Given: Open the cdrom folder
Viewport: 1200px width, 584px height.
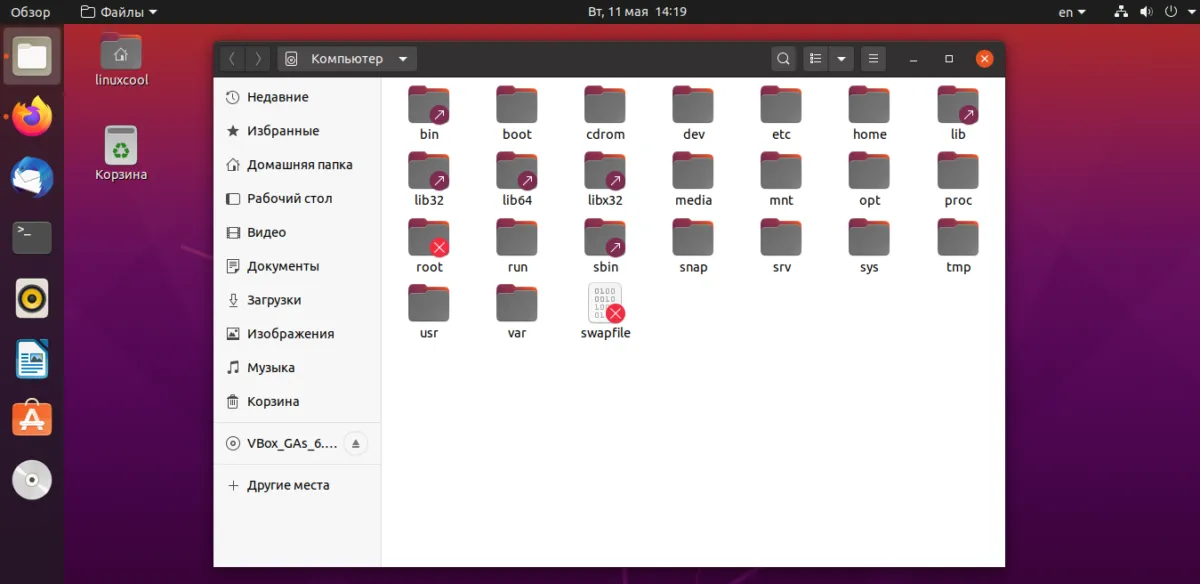Looking at the screenshot, I should pyautogui.click(x=605, y=112).
